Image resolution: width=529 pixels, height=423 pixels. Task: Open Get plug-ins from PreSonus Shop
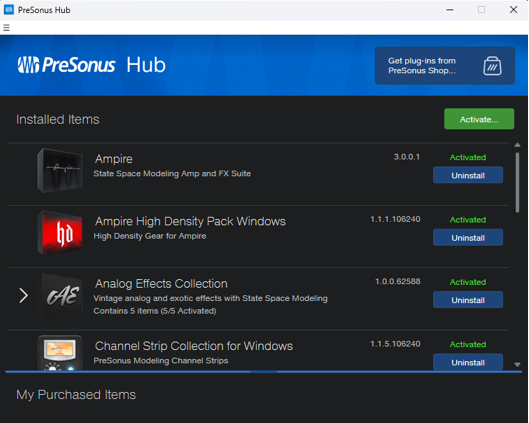click(445, 66)
